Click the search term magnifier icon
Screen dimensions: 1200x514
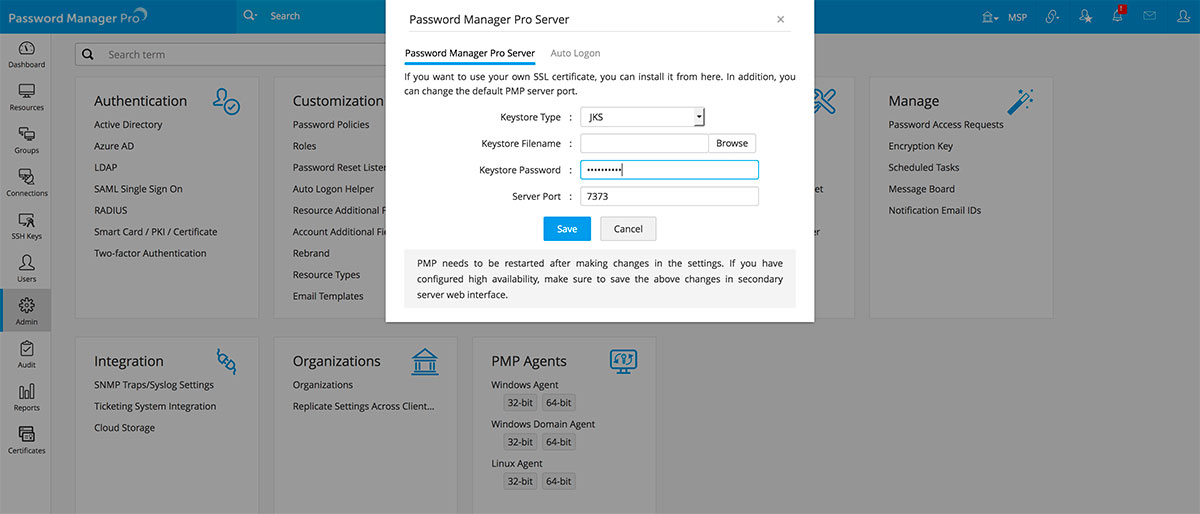tap(88, 54)
